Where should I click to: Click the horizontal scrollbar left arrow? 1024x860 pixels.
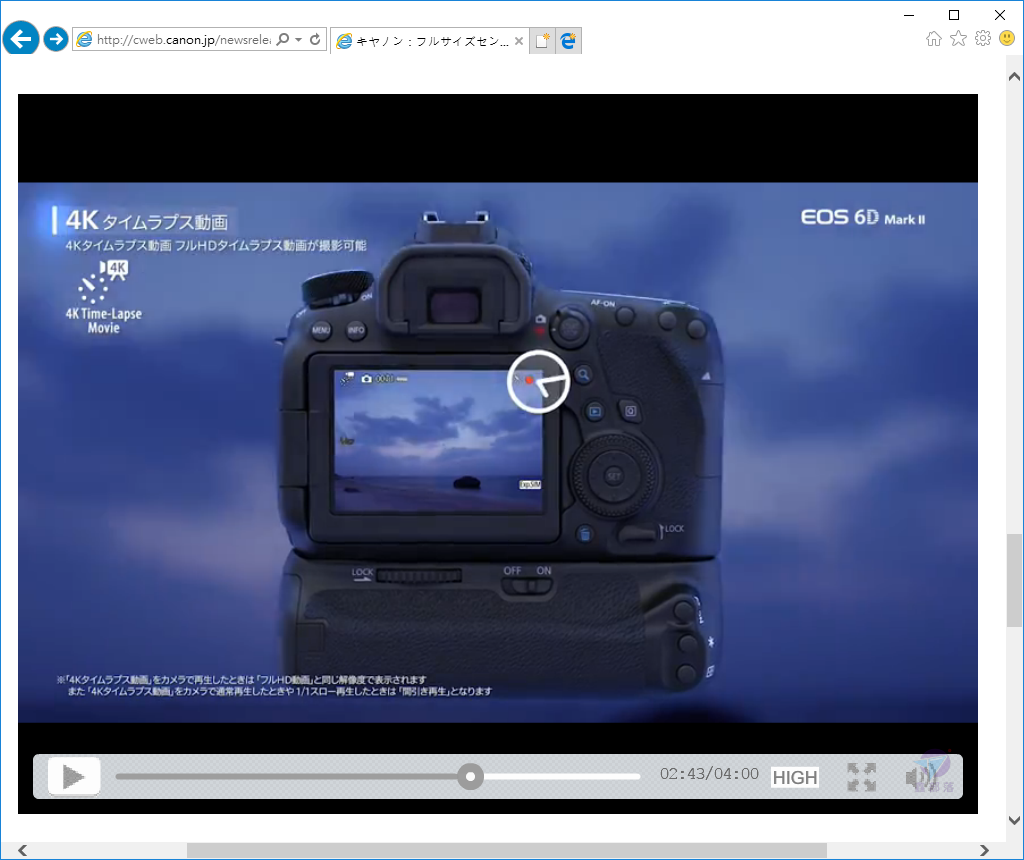pos(23,850)
